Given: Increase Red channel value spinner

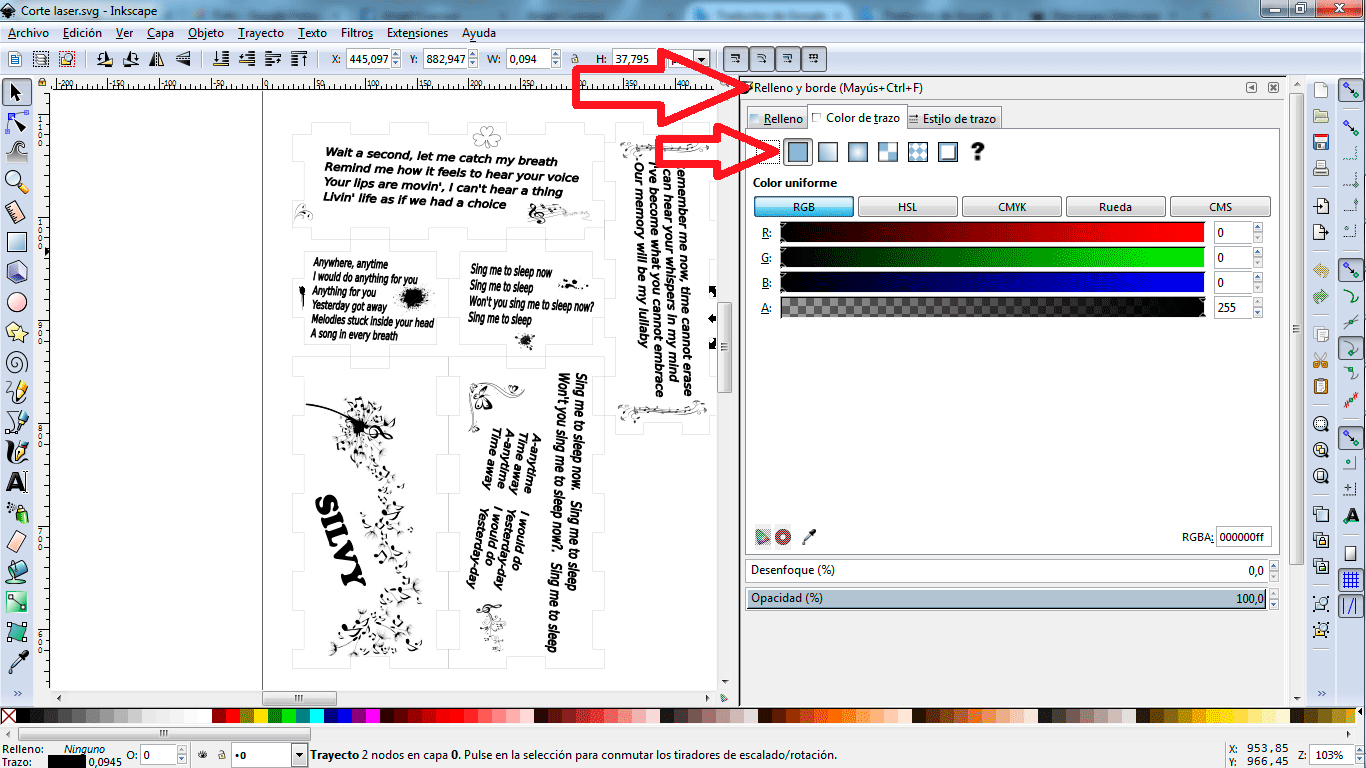Looking at the screenshot, I should [1258, 228].
